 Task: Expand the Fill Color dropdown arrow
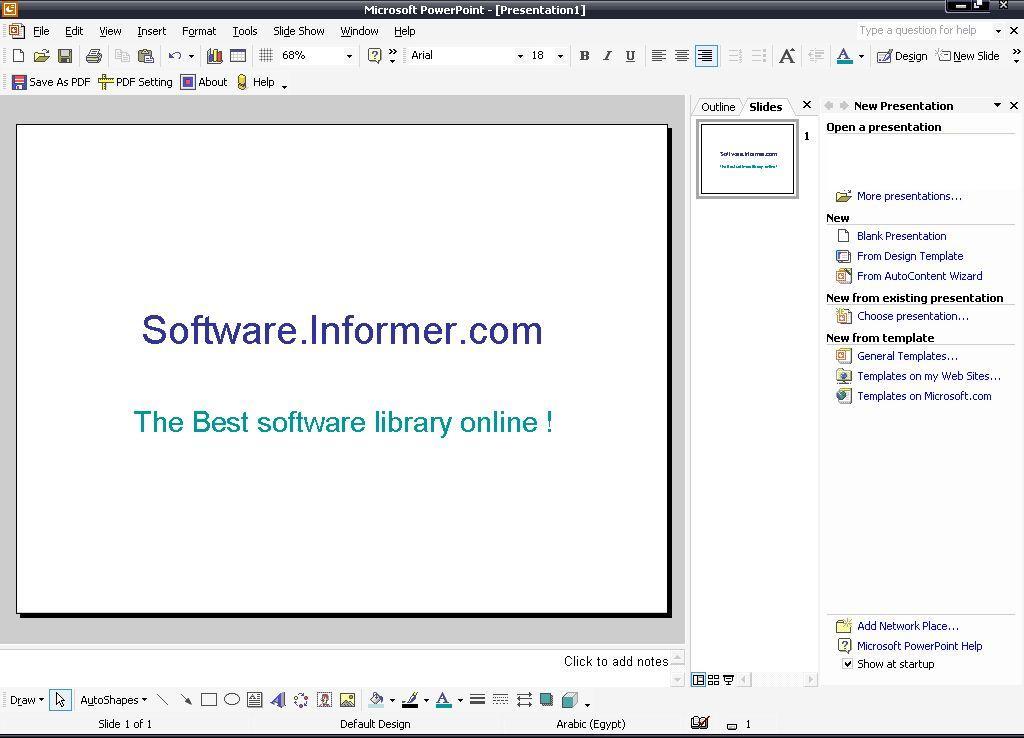coord(392,701)
